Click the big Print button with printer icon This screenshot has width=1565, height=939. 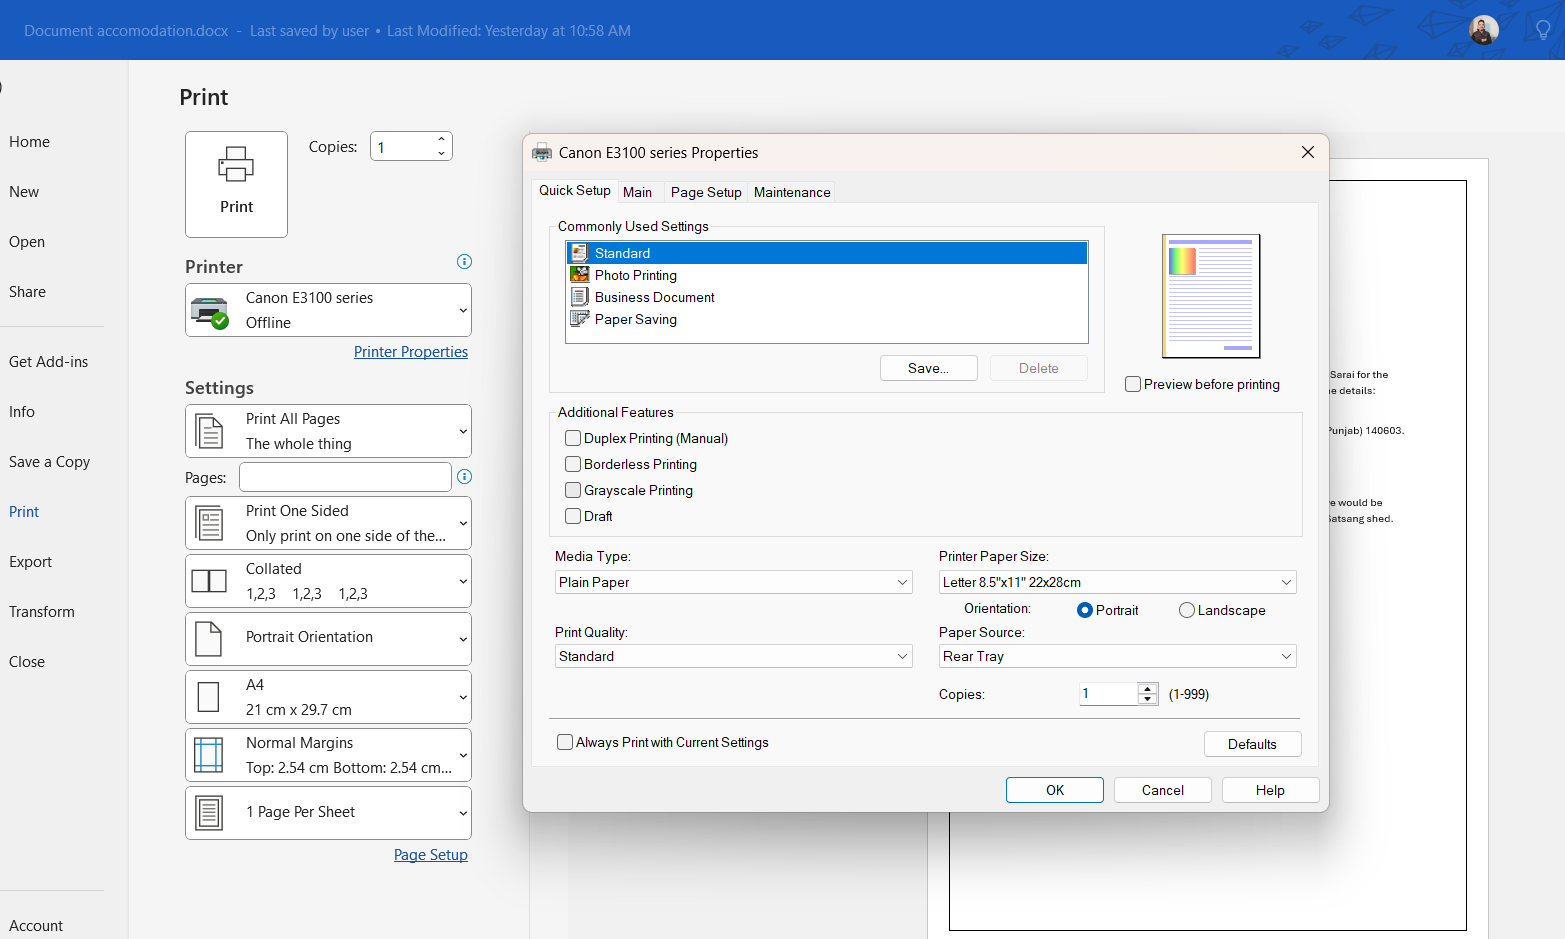[236, 184]
